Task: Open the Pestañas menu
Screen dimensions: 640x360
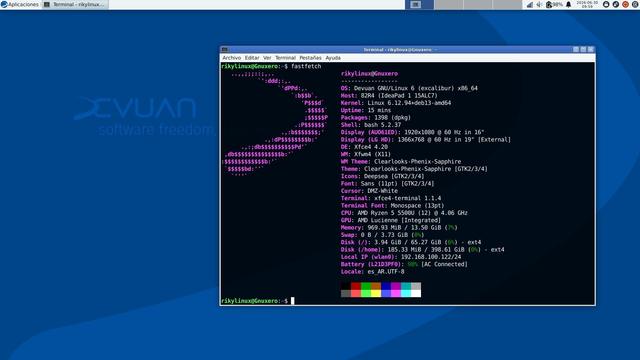Action: (310, 58)
